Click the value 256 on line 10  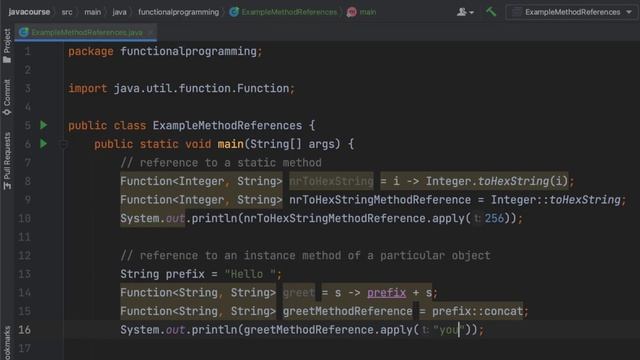[x=494, y=218]
